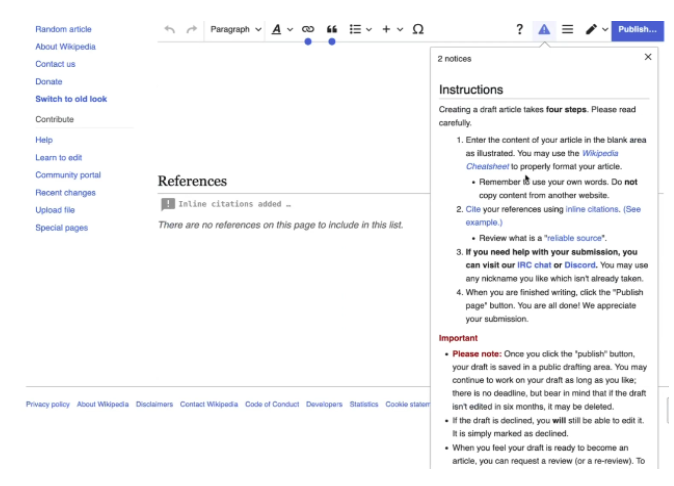Open the switch editor pencil dropdown

(597, 29)
